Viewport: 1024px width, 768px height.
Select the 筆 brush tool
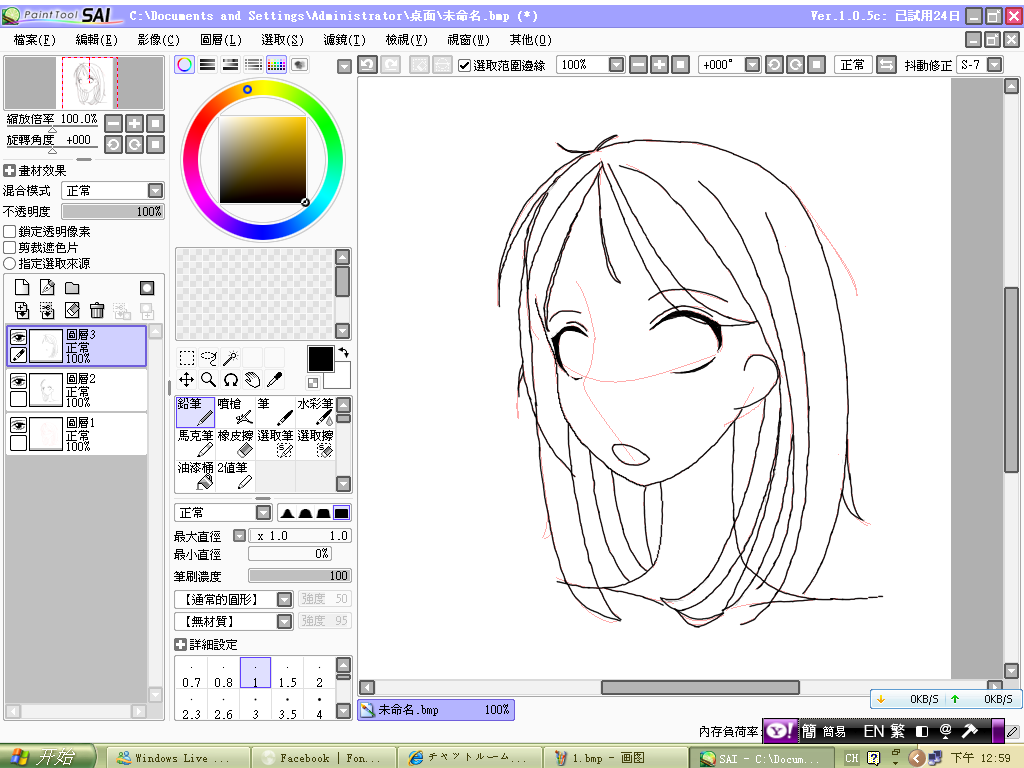click(x=275, y=411)
